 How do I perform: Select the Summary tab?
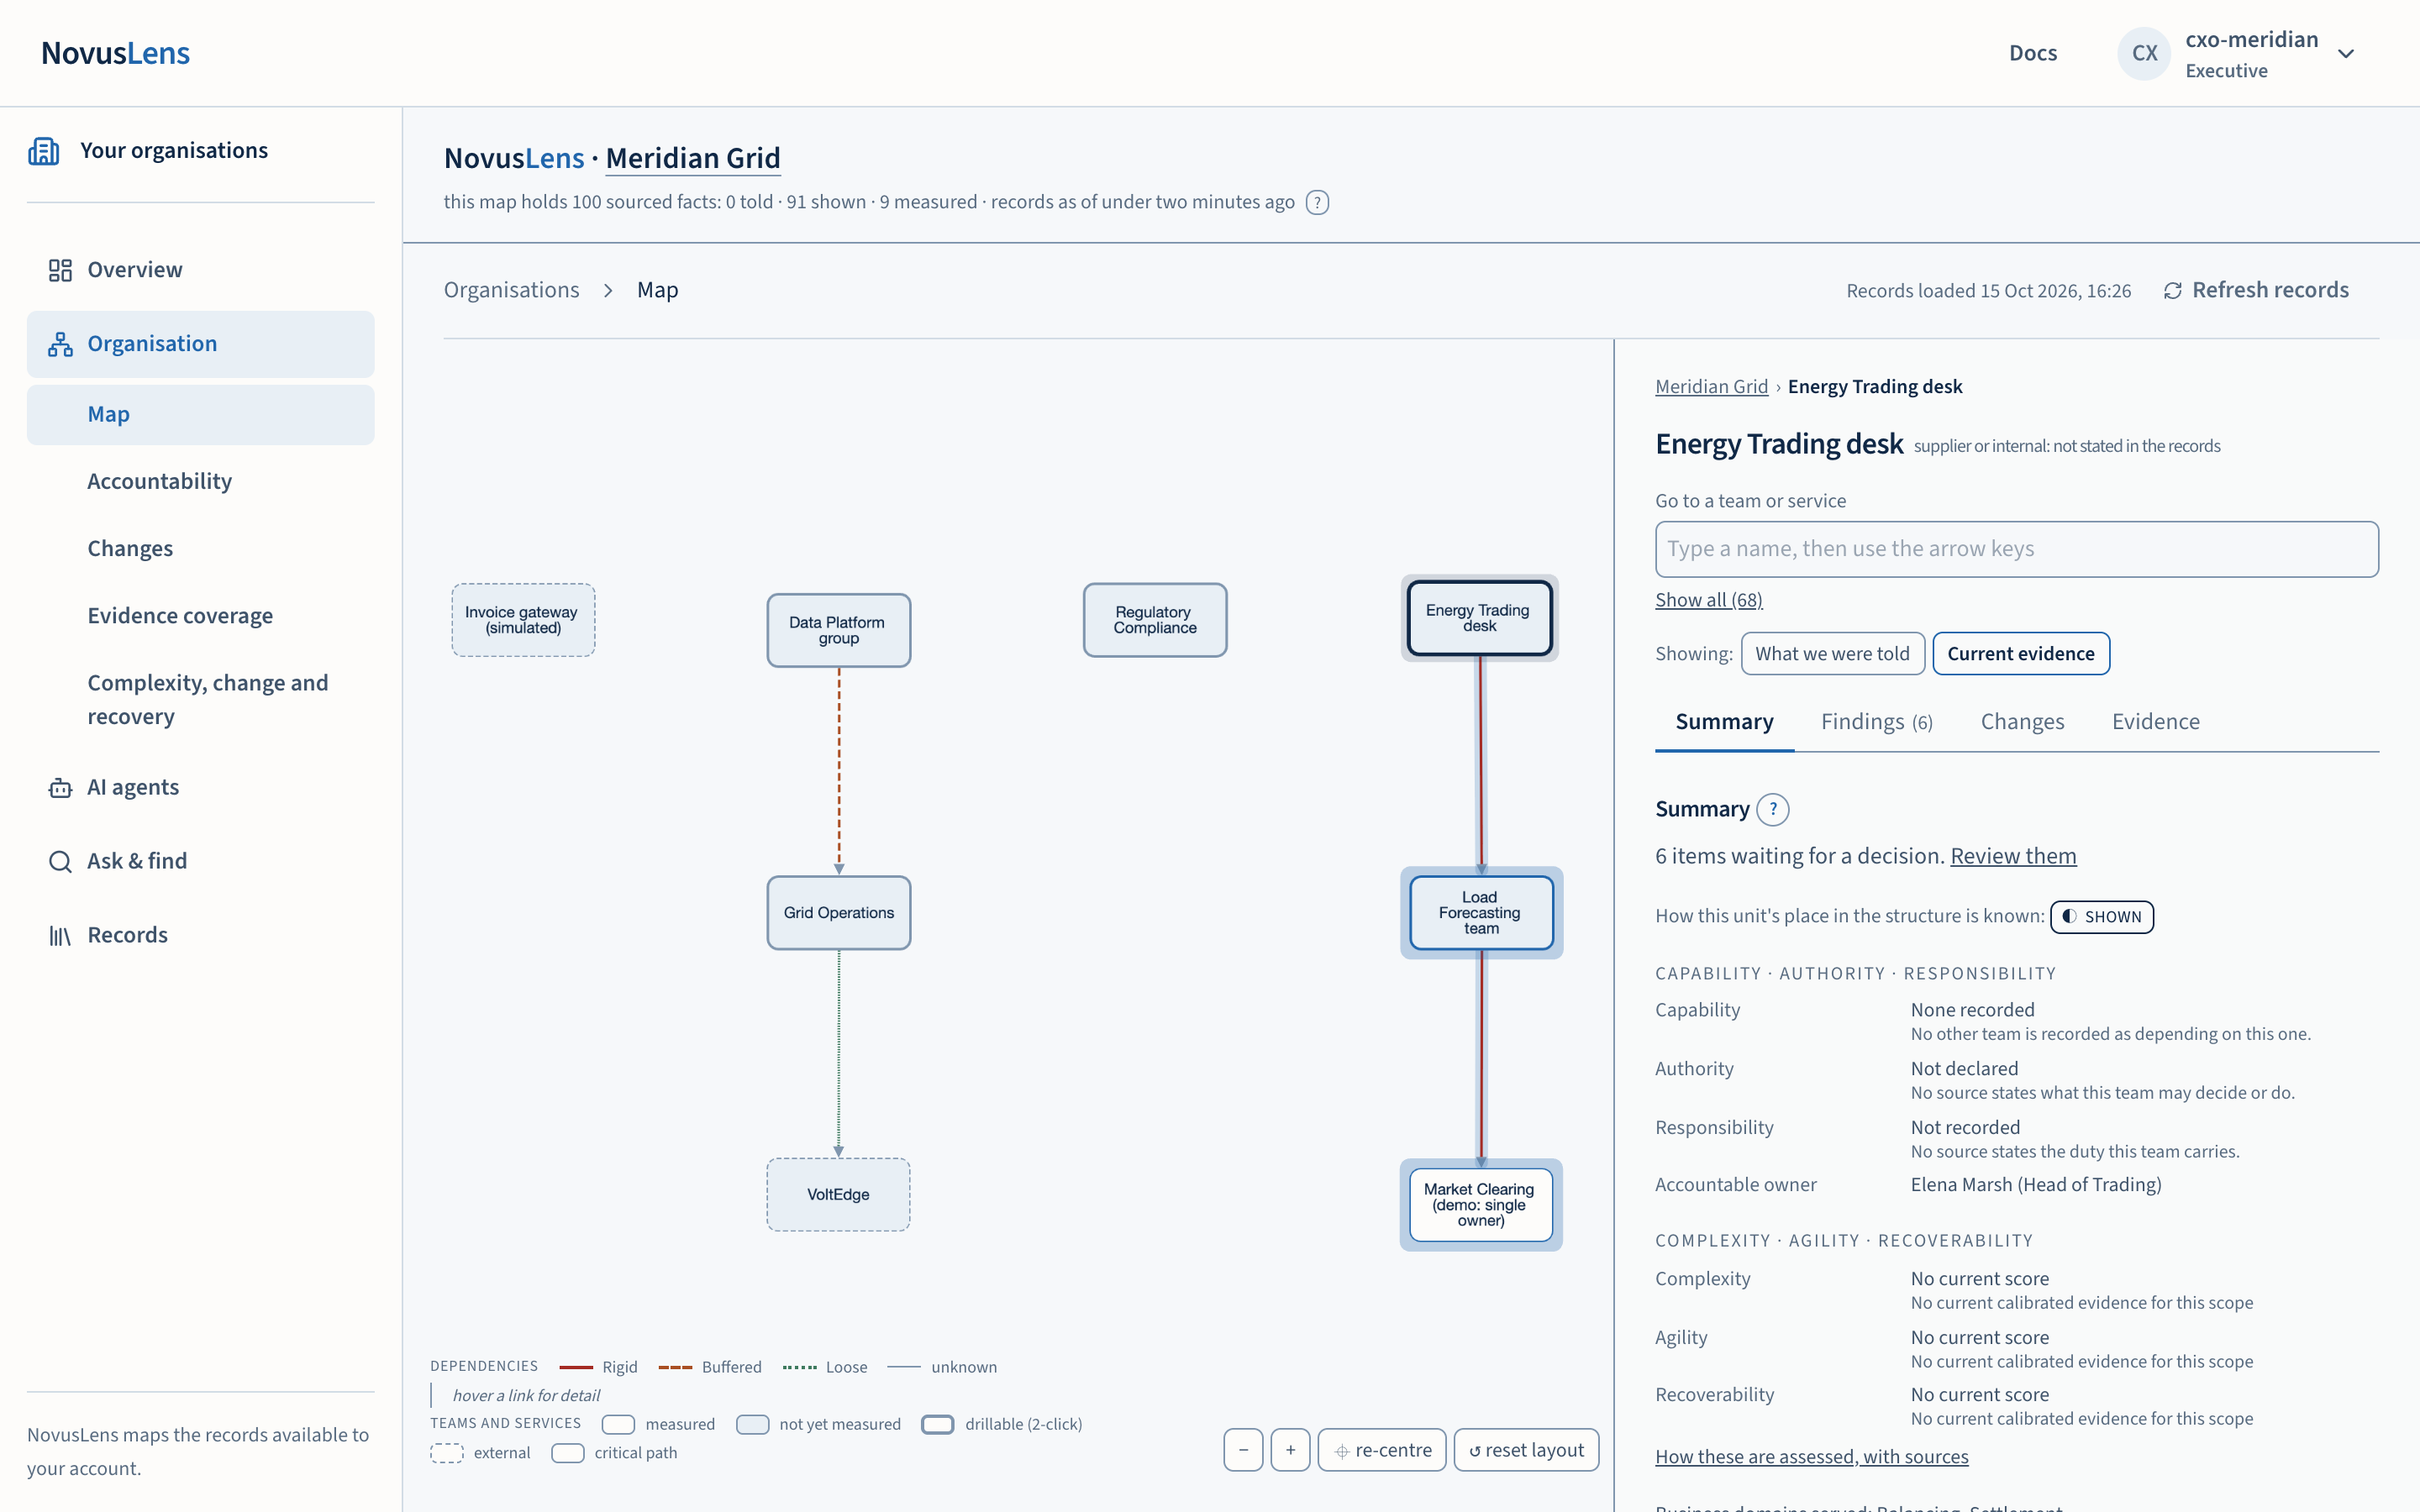pyautogui.click(x=1724, y=722)
